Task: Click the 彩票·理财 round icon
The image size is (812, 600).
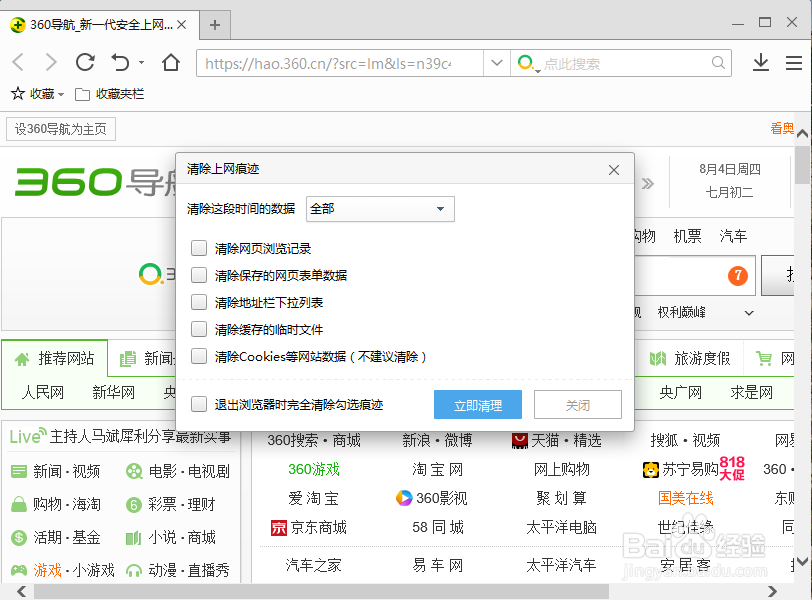Action: [x=134, y=505]
